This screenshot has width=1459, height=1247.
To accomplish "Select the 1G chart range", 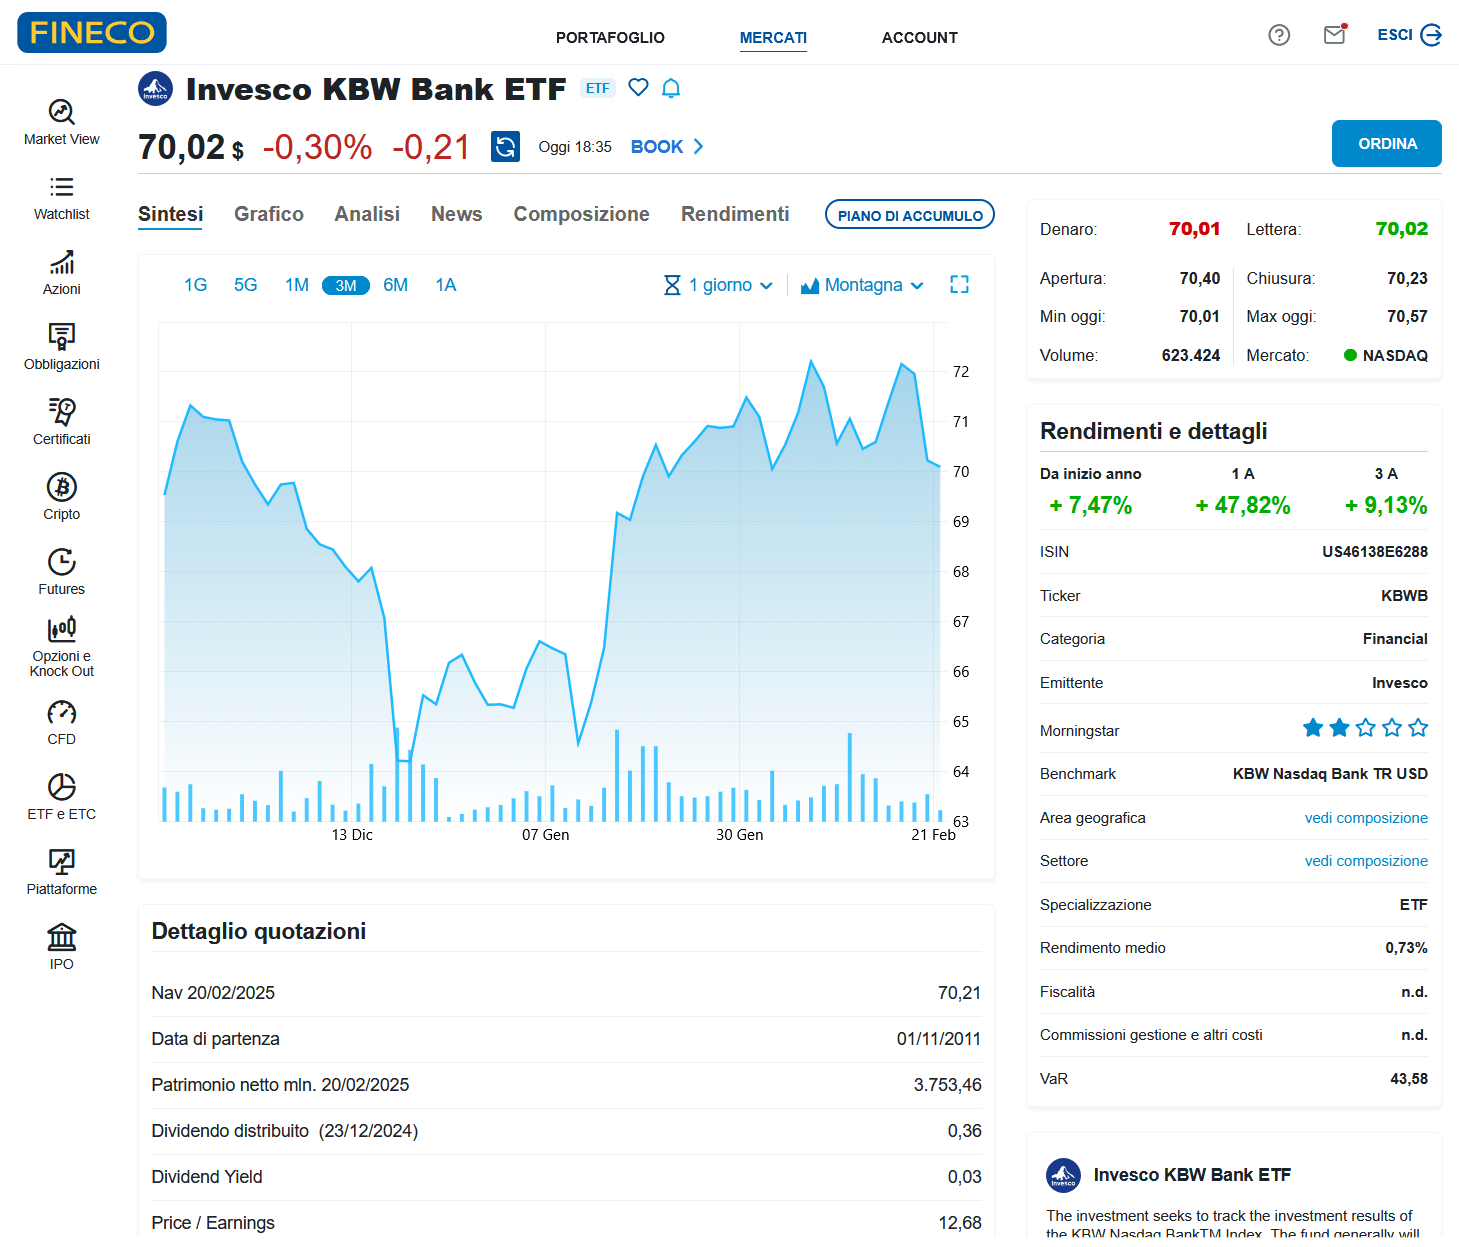I will click(195, 285).
